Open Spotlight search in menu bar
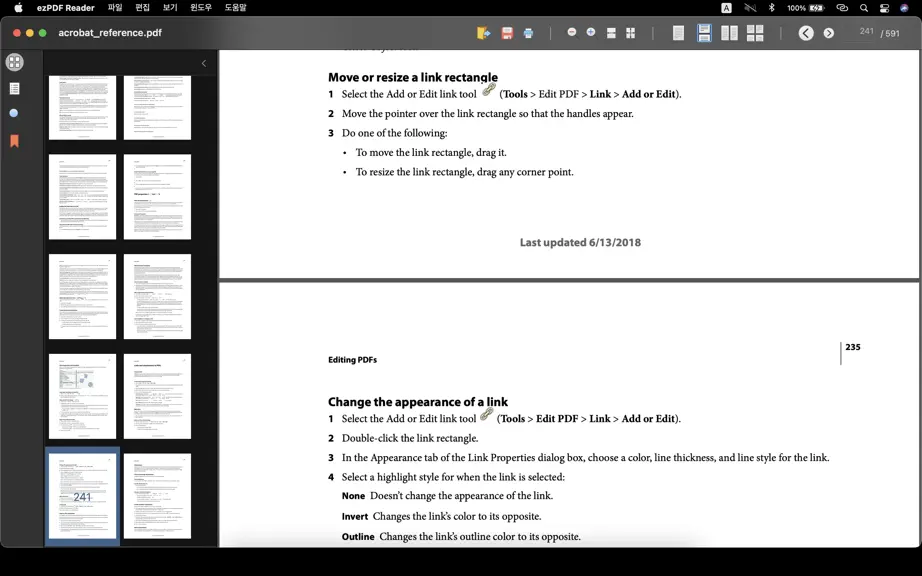922x576 pixels. 864,8
